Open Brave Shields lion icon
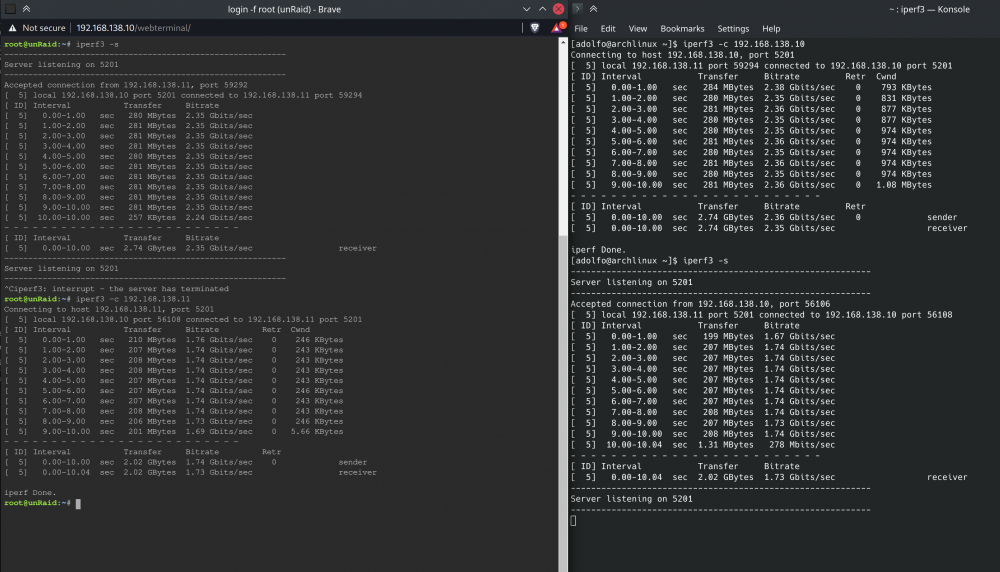The image size is (1000, 572). [534, 28]
